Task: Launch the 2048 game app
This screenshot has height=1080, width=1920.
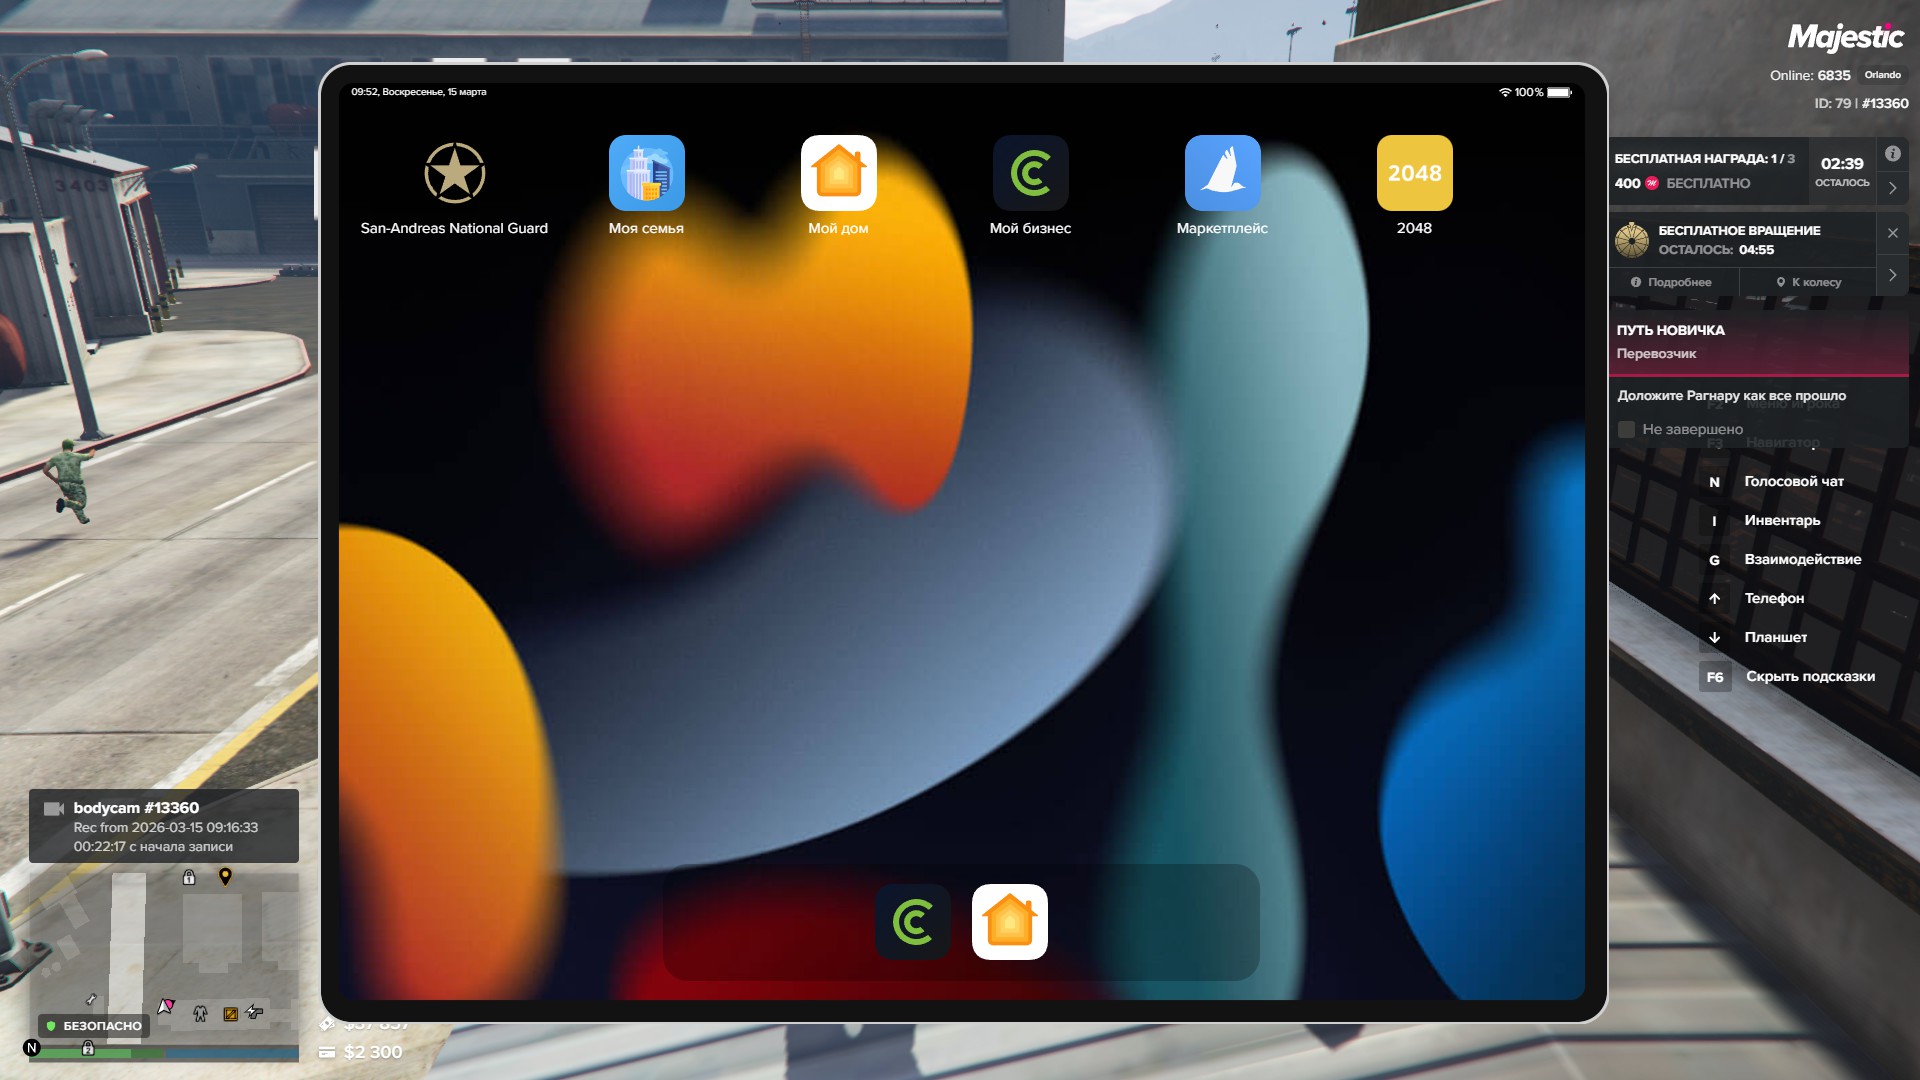Action: pyautogui.click(x=1414, y=174)
